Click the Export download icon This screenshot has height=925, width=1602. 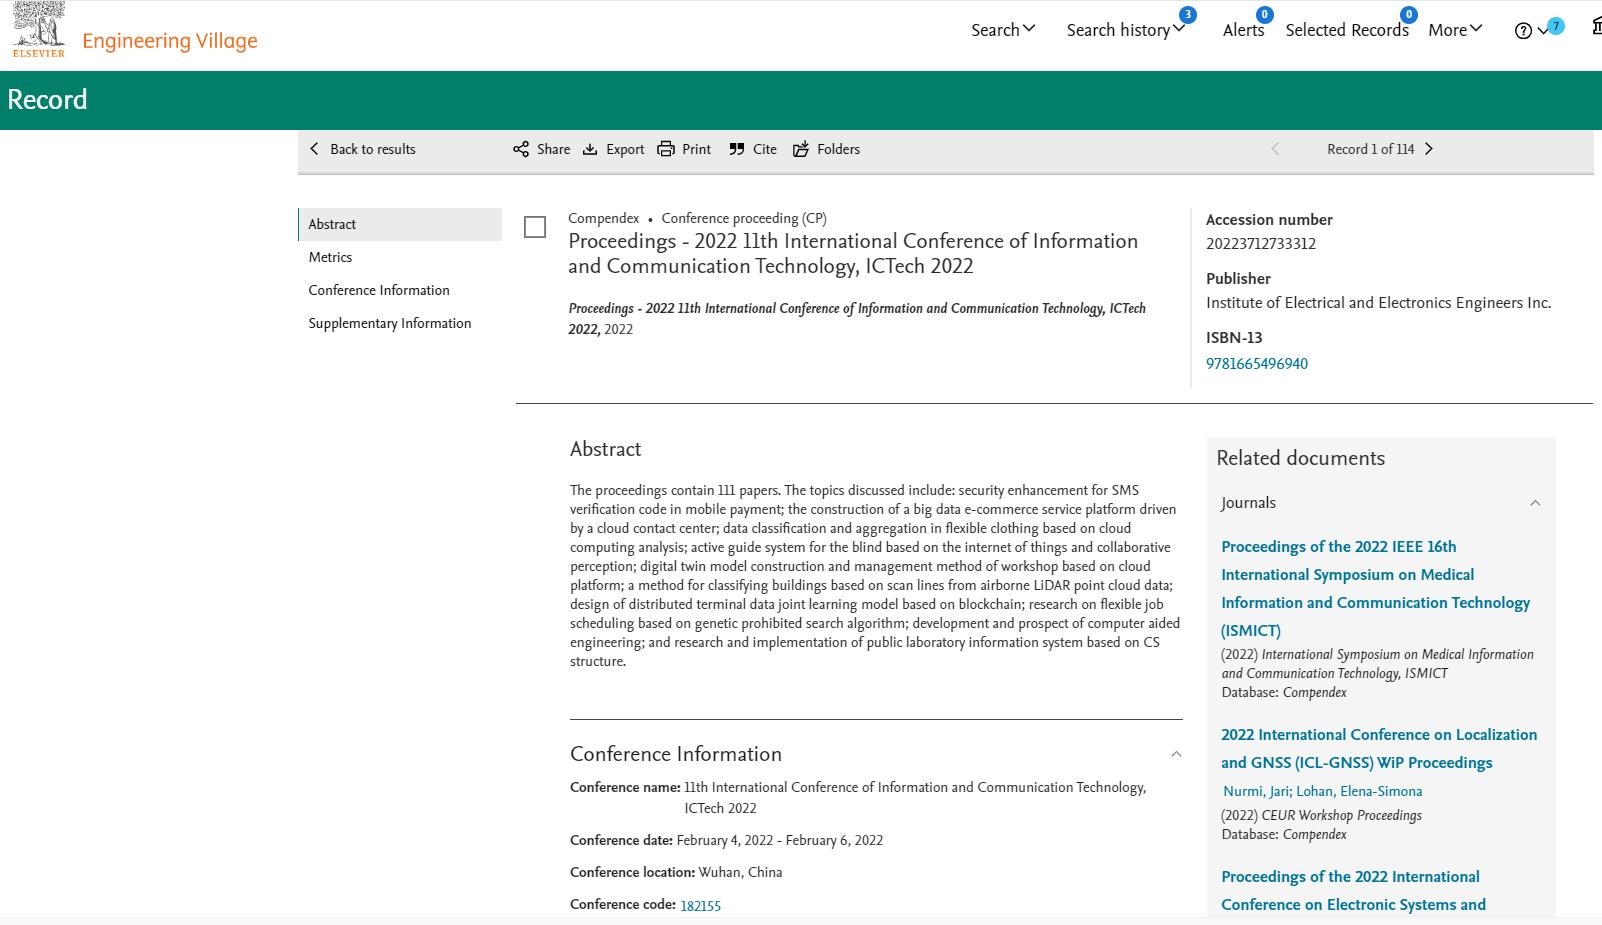tap(590, 149)
